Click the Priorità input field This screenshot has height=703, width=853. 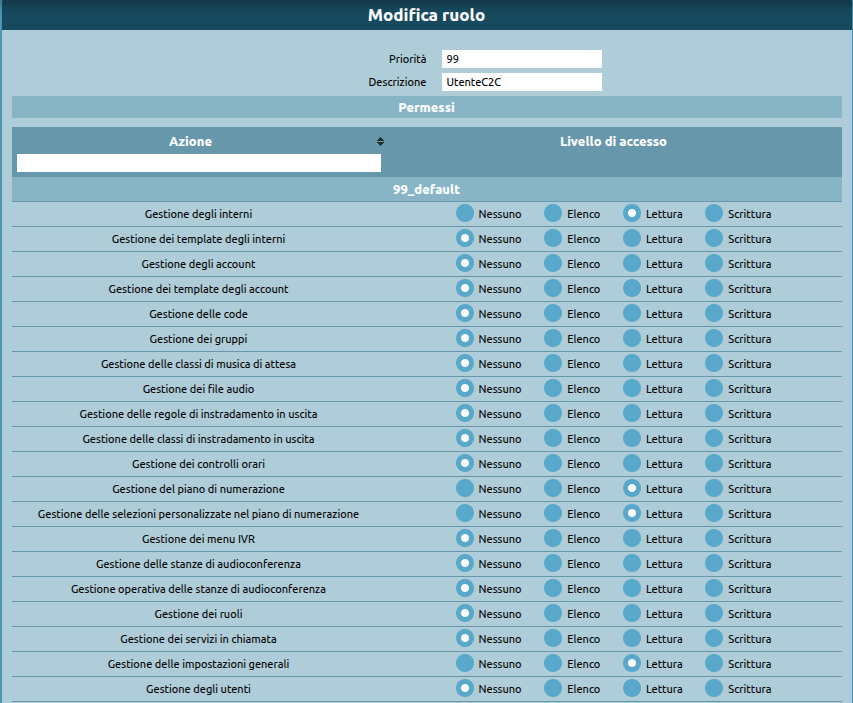tap(521, 59)
